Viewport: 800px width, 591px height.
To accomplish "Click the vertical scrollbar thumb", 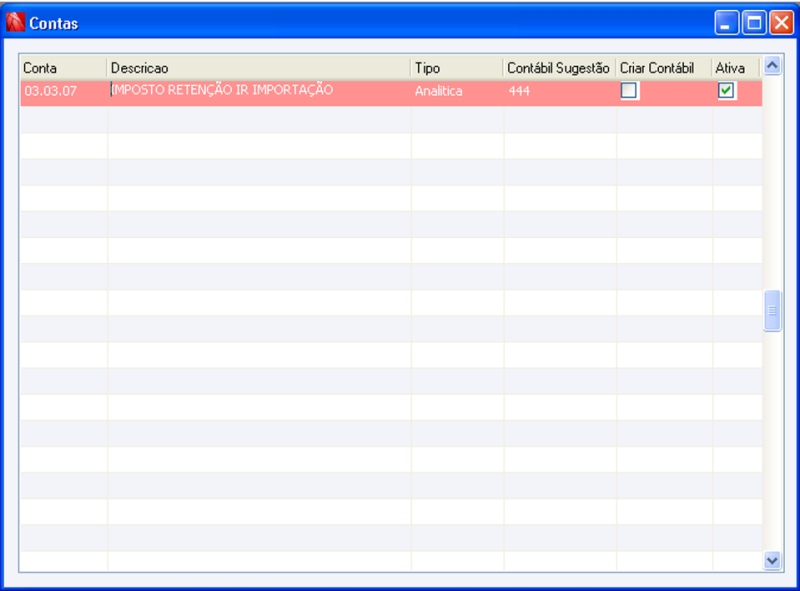I will coord(771,310).
